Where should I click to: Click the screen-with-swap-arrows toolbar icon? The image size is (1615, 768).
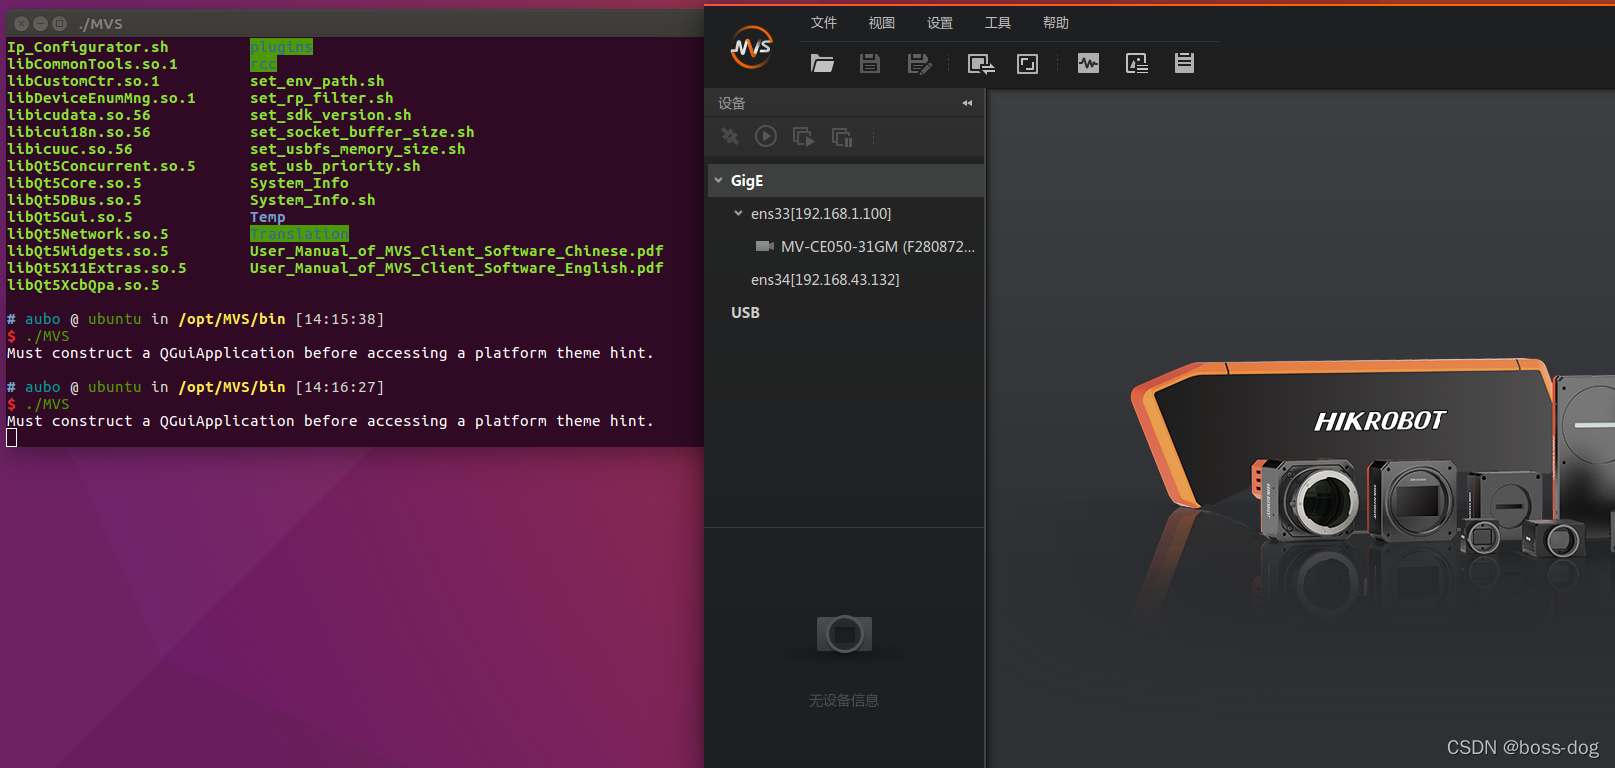tap(981, 64)
